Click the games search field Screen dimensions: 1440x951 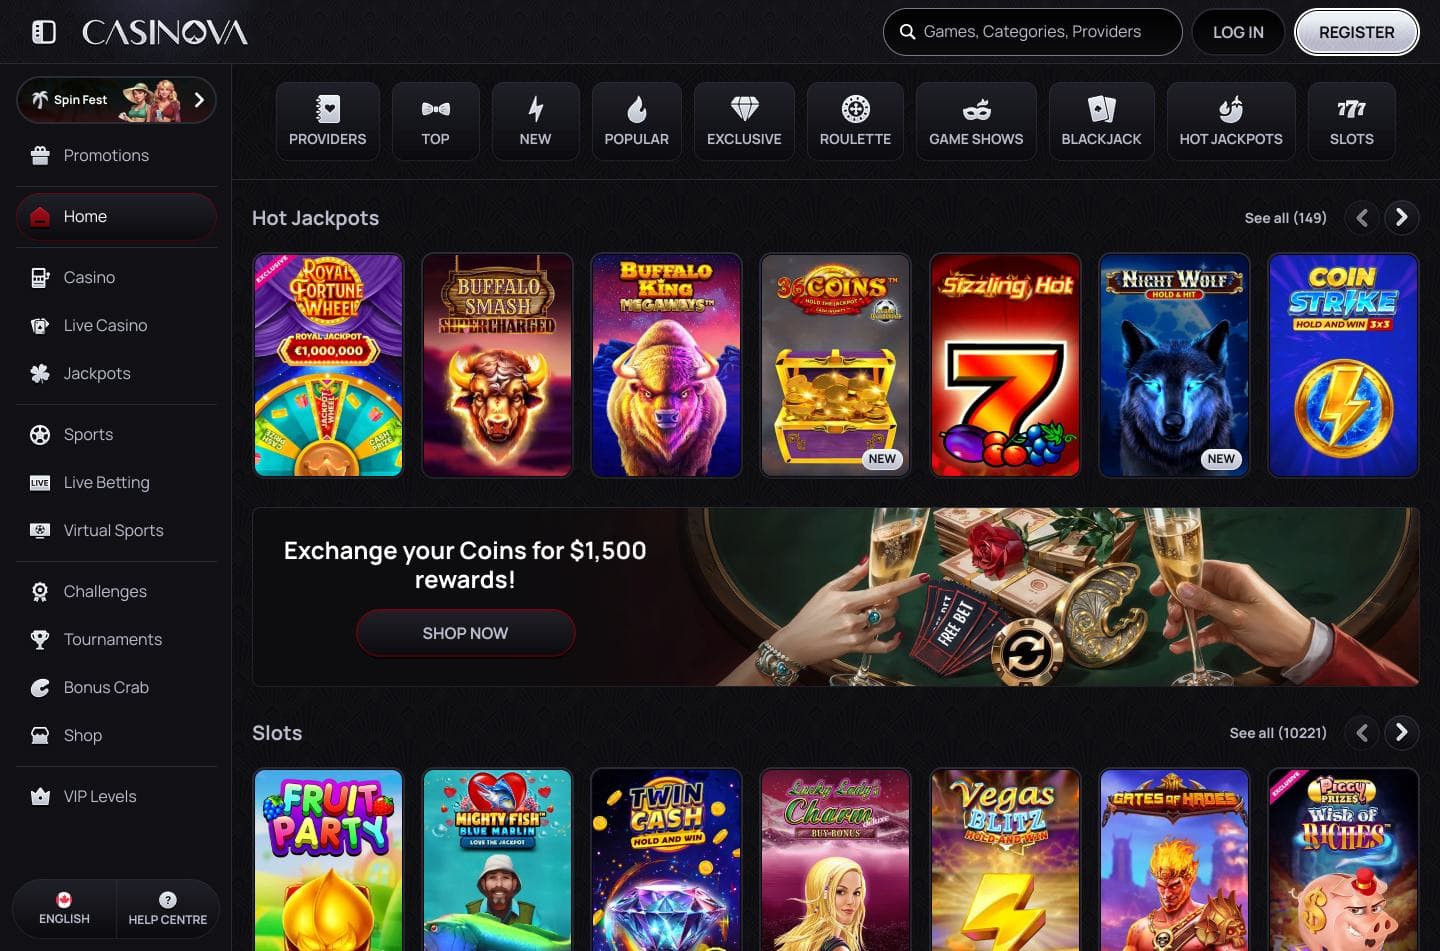click(x=1032, y=32)
